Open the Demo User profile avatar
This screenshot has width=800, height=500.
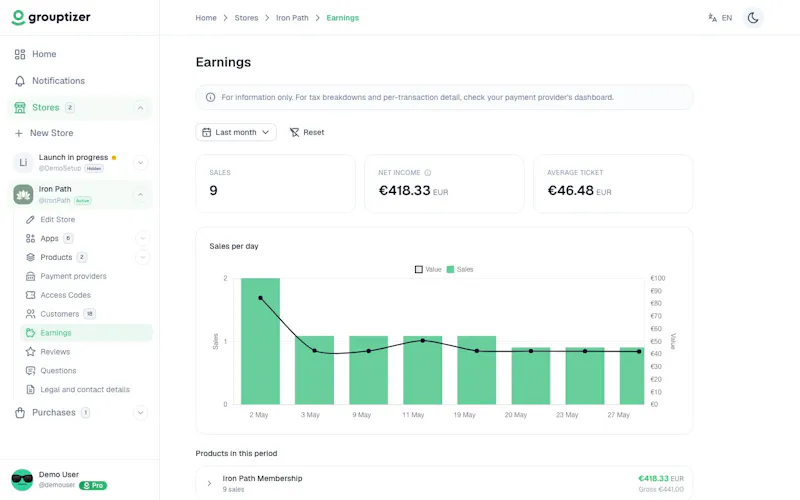click(22, 480)
